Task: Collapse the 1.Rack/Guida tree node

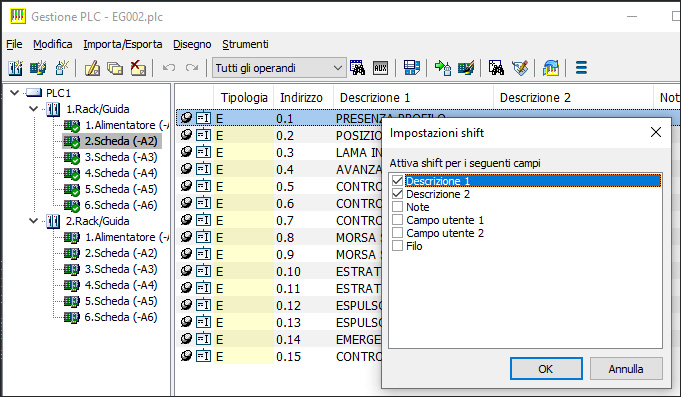Action: 33,109
